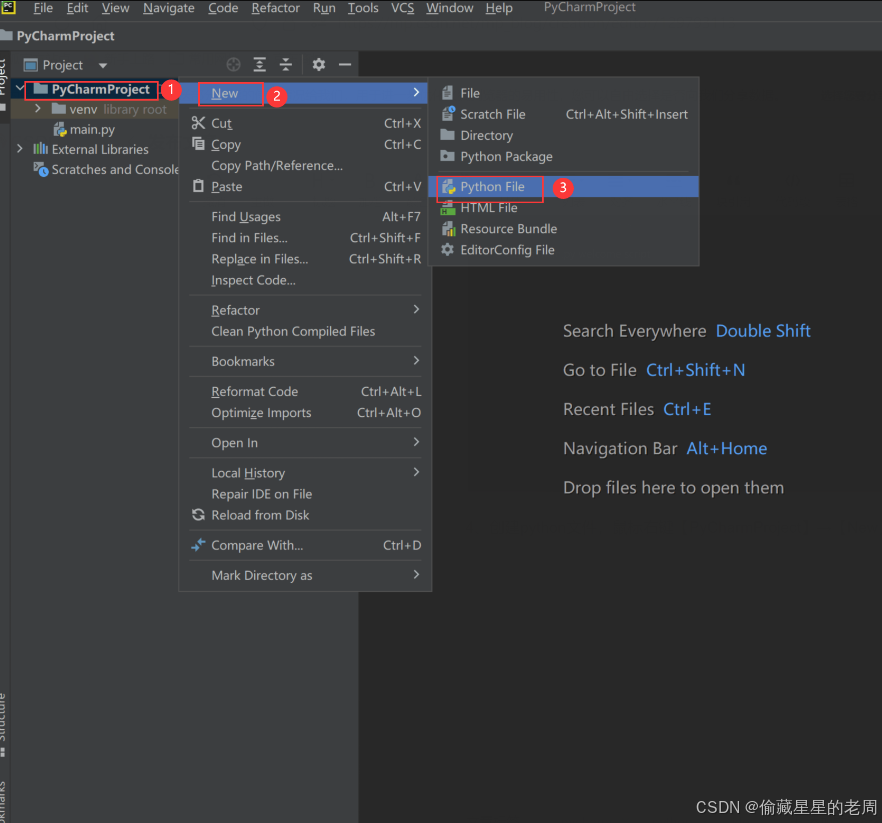Screen dimensions: 882x823
Task: Open the Refactor menu in menu bar
Action: (276, 8)
